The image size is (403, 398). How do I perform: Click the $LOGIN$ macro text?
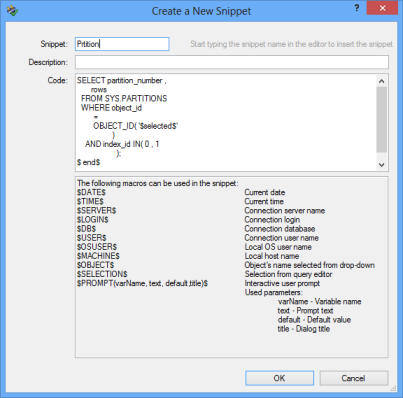[x=93, y=220]
